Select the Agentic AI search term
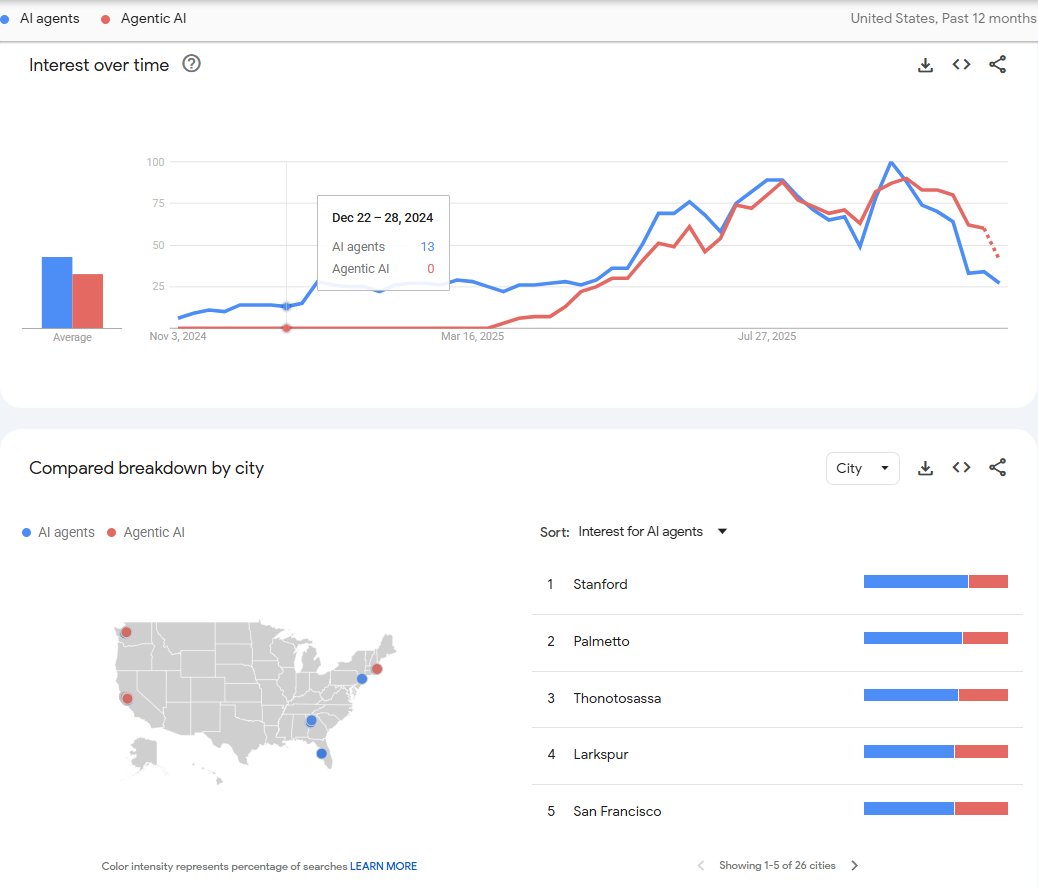Viewport: 1038px width, 889px height. click(x=152, y=19)
